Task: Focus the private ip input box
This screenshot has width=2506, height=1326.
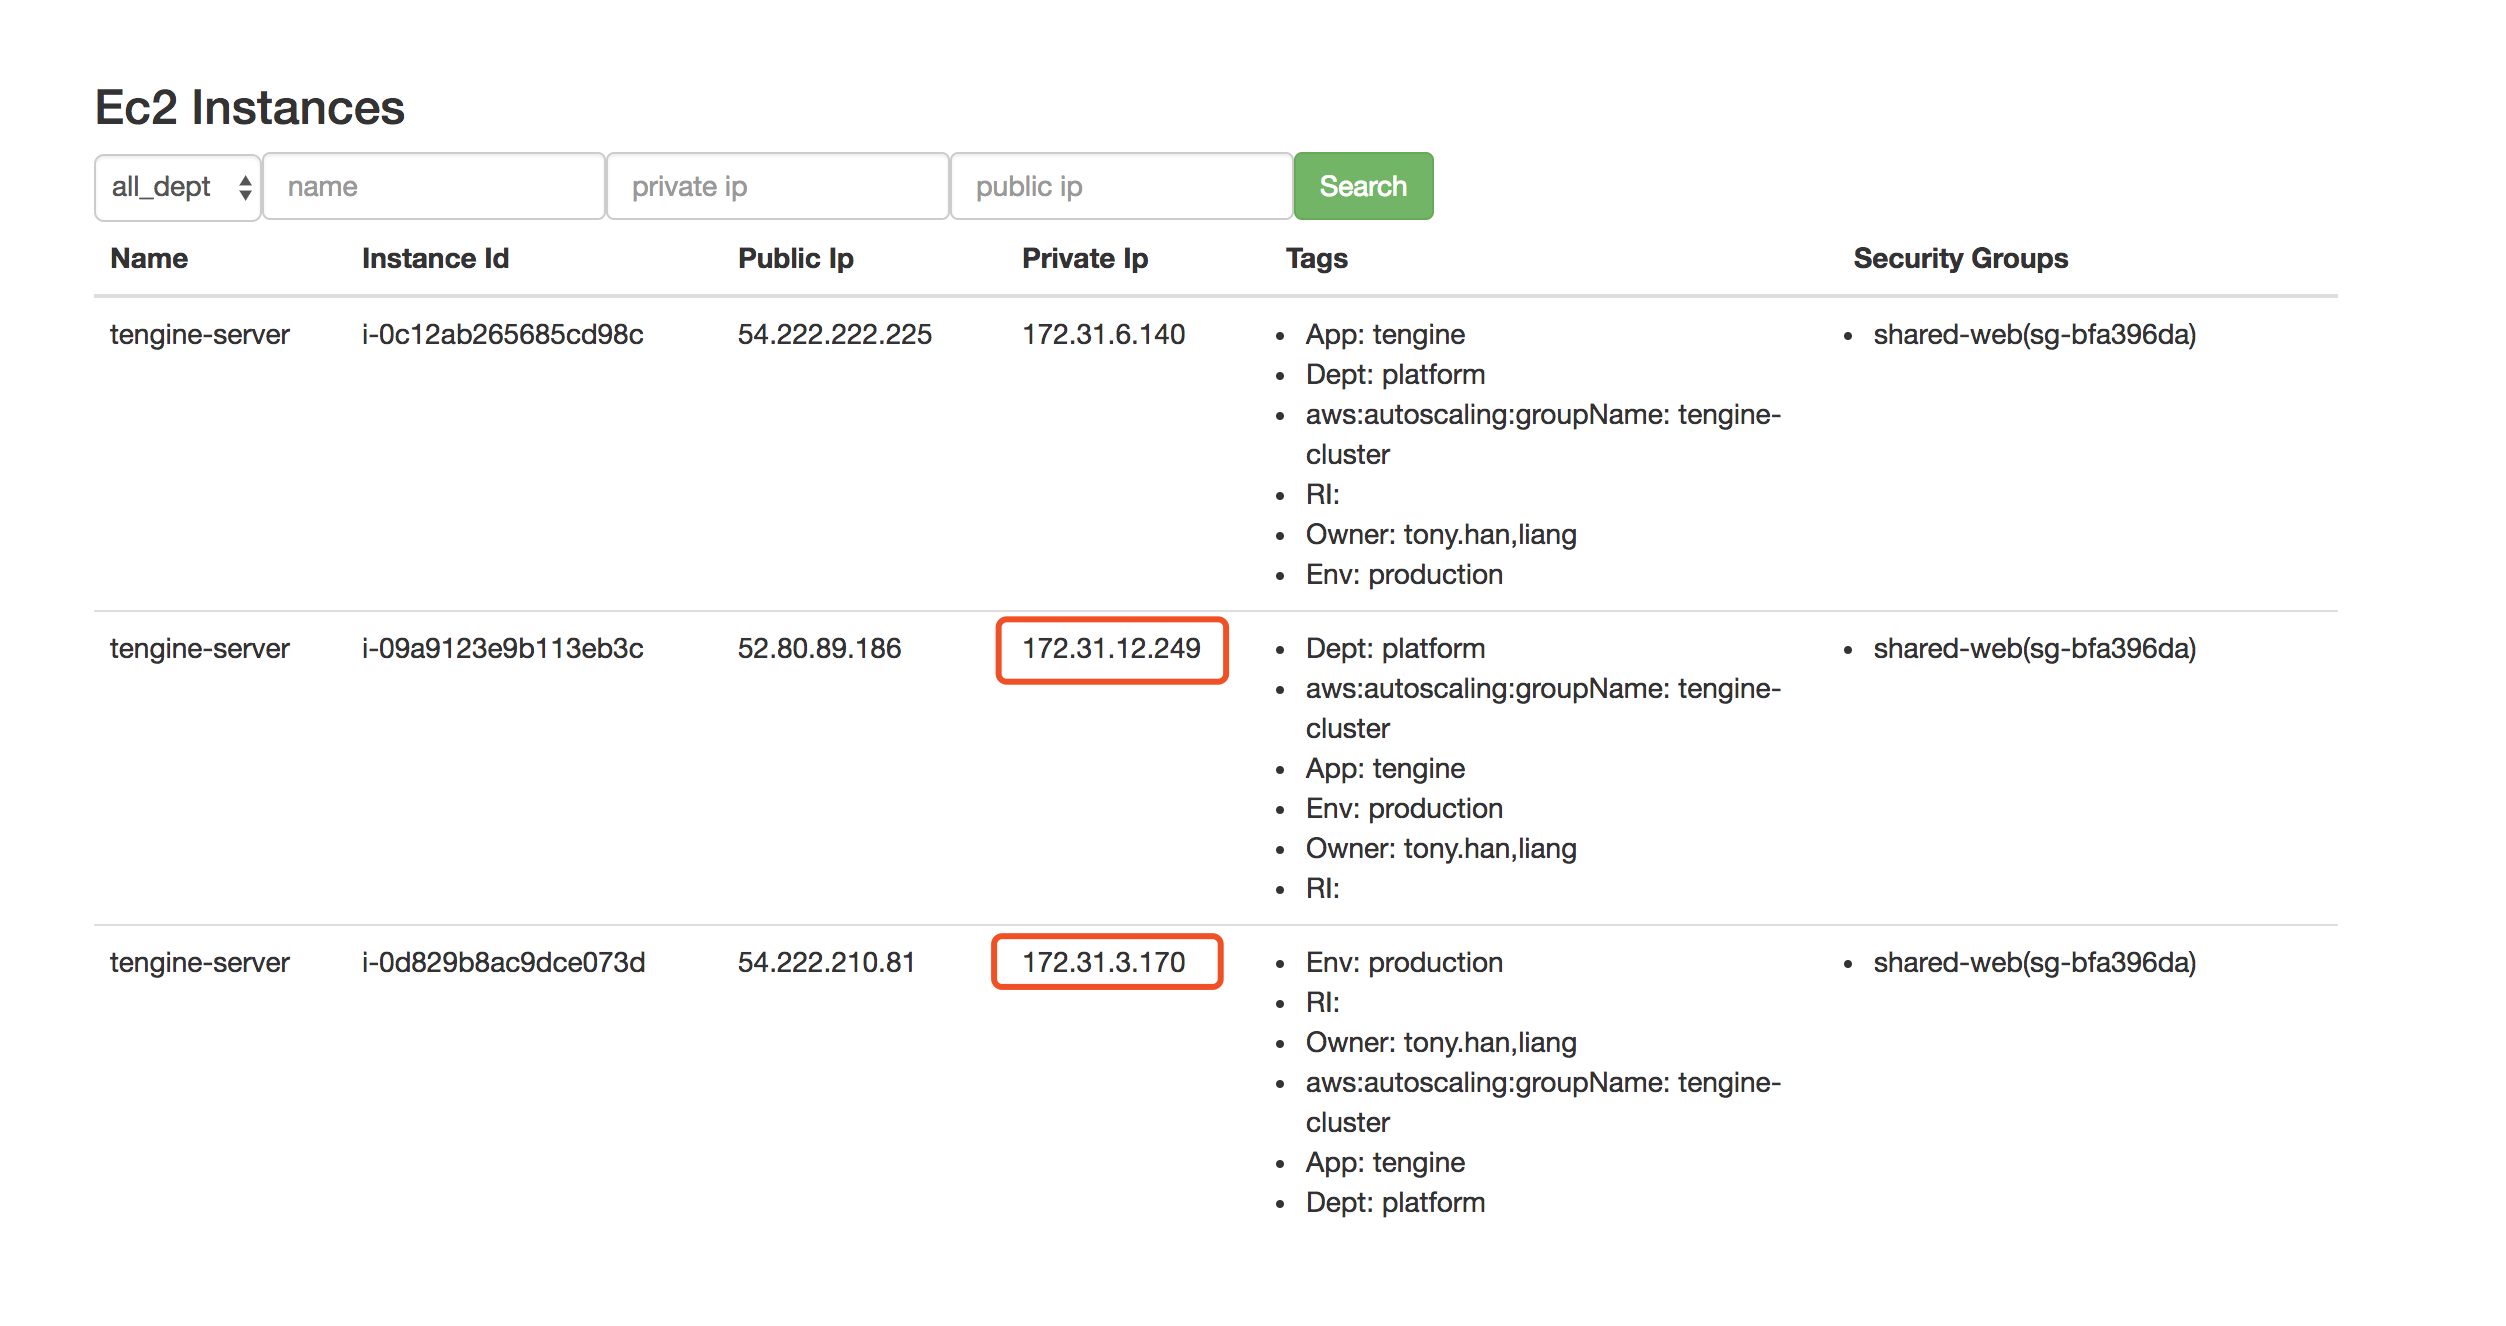Action: tap(777, 187)
